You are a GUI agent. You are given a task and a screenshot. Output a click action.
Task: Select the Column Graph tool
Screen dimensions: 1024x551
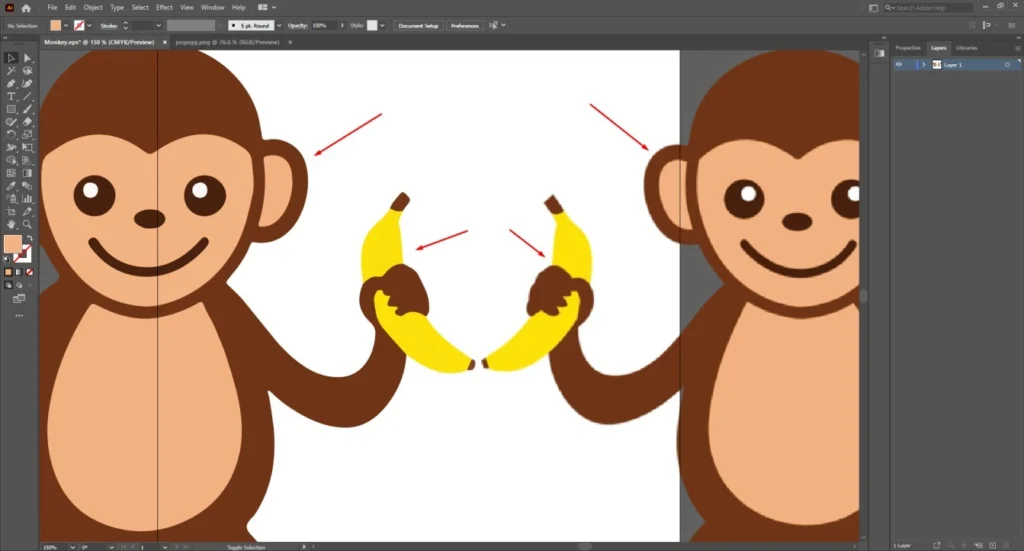pos(27,198)
